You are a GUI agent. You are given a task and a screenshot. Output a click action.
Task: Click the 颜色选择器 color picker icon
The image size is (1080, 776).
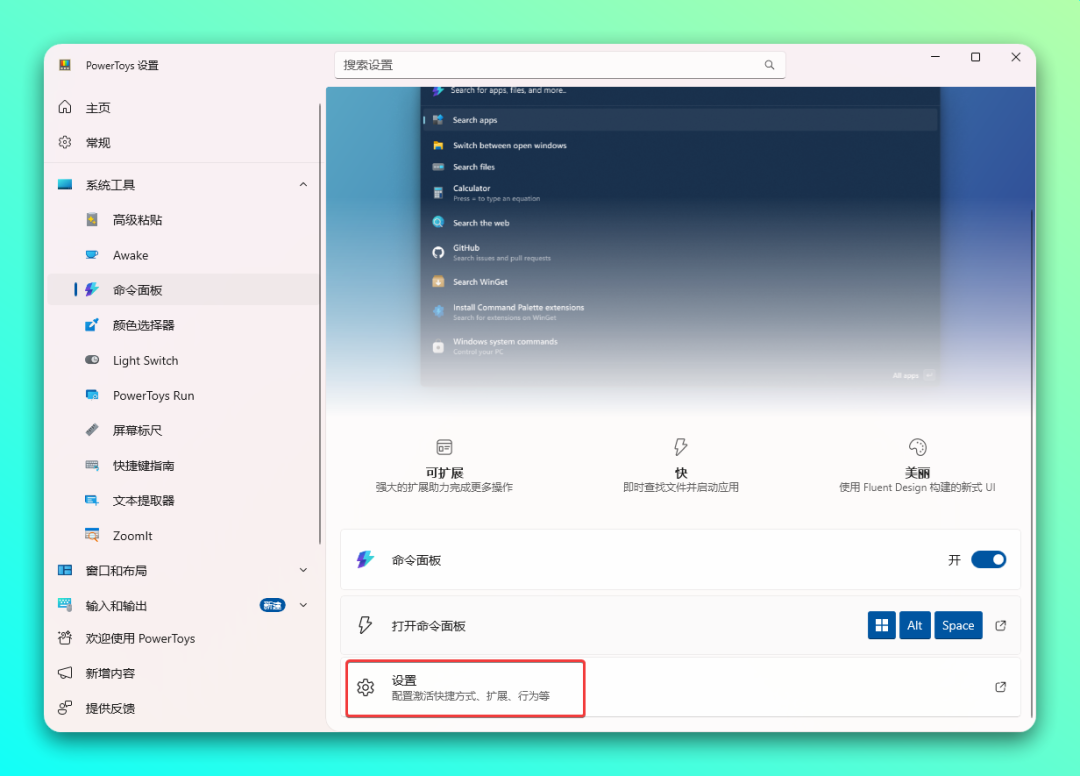[92, 325]
